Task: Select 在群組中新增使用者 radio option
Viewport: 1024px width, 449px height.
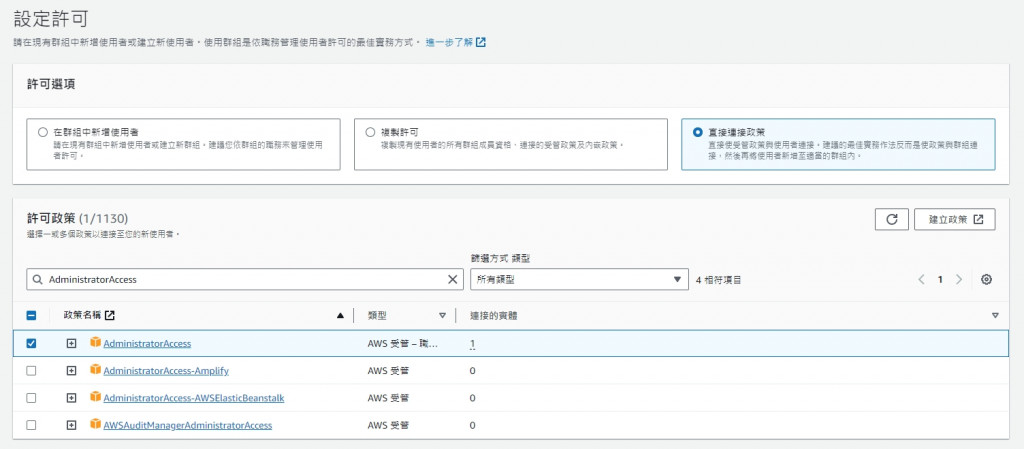Action: 43,132
